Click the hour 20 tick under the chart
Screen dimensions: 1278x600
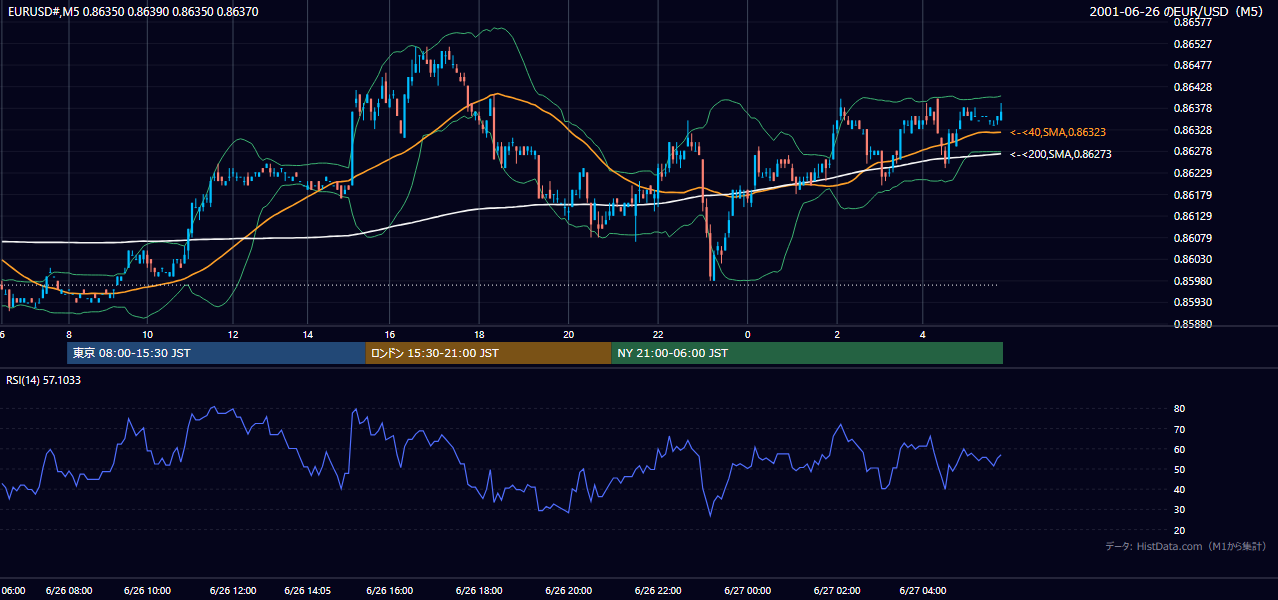pos(568,334)
